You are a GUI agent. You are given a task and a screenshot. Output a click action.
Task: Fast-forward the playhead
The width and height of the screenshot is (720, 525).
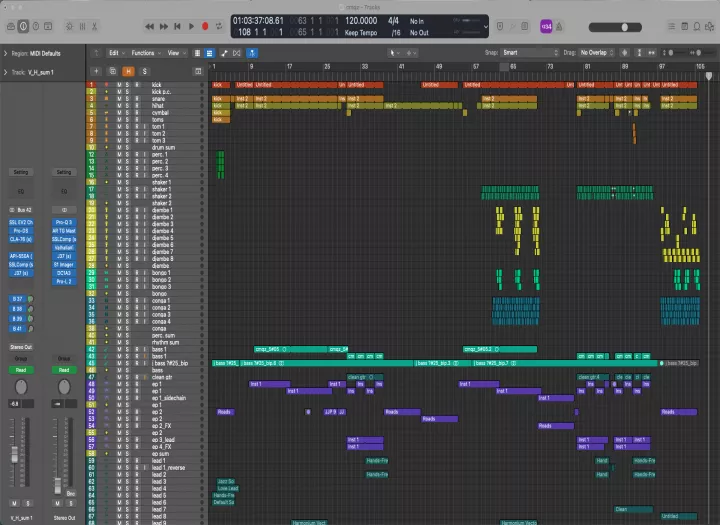(x=163, y=27)
